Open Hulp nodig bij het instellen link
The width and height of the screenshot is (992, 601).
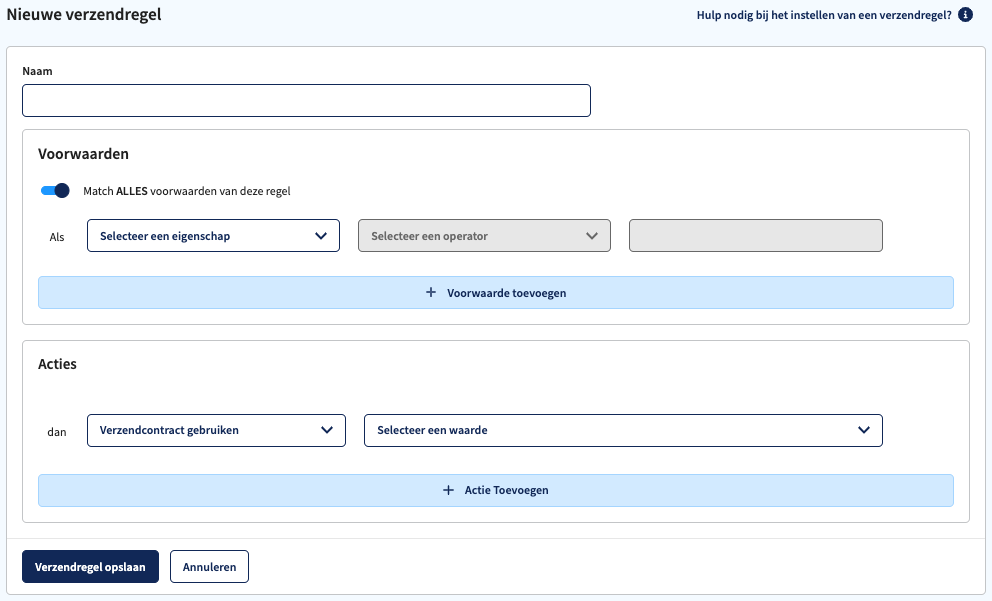tap(824, 15)
